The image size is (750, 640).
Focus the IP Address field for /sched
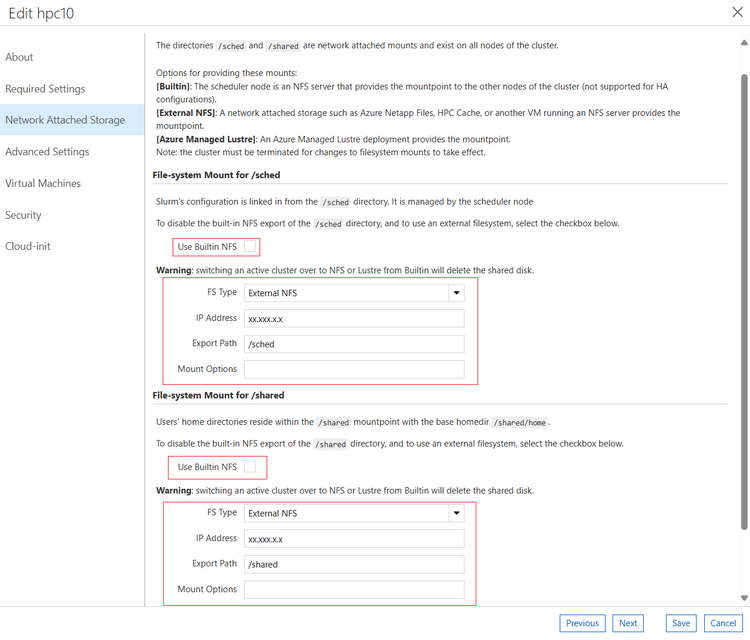(x=354, y=319)
